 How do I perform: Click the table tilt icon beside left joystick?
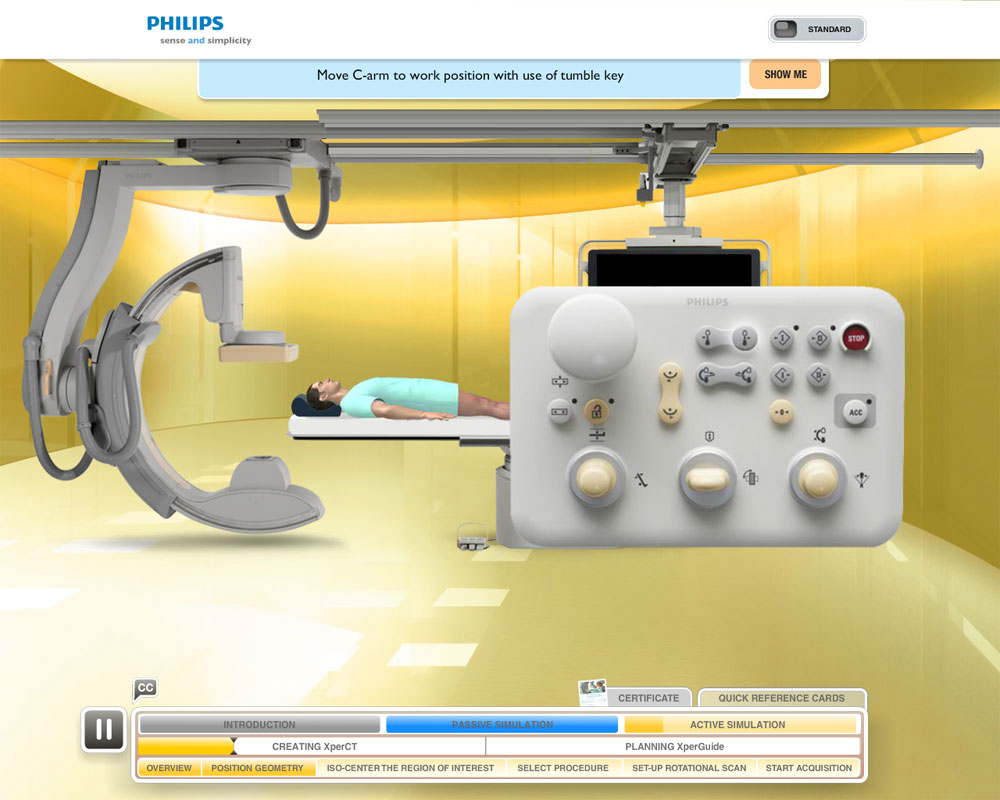[641, 479]
